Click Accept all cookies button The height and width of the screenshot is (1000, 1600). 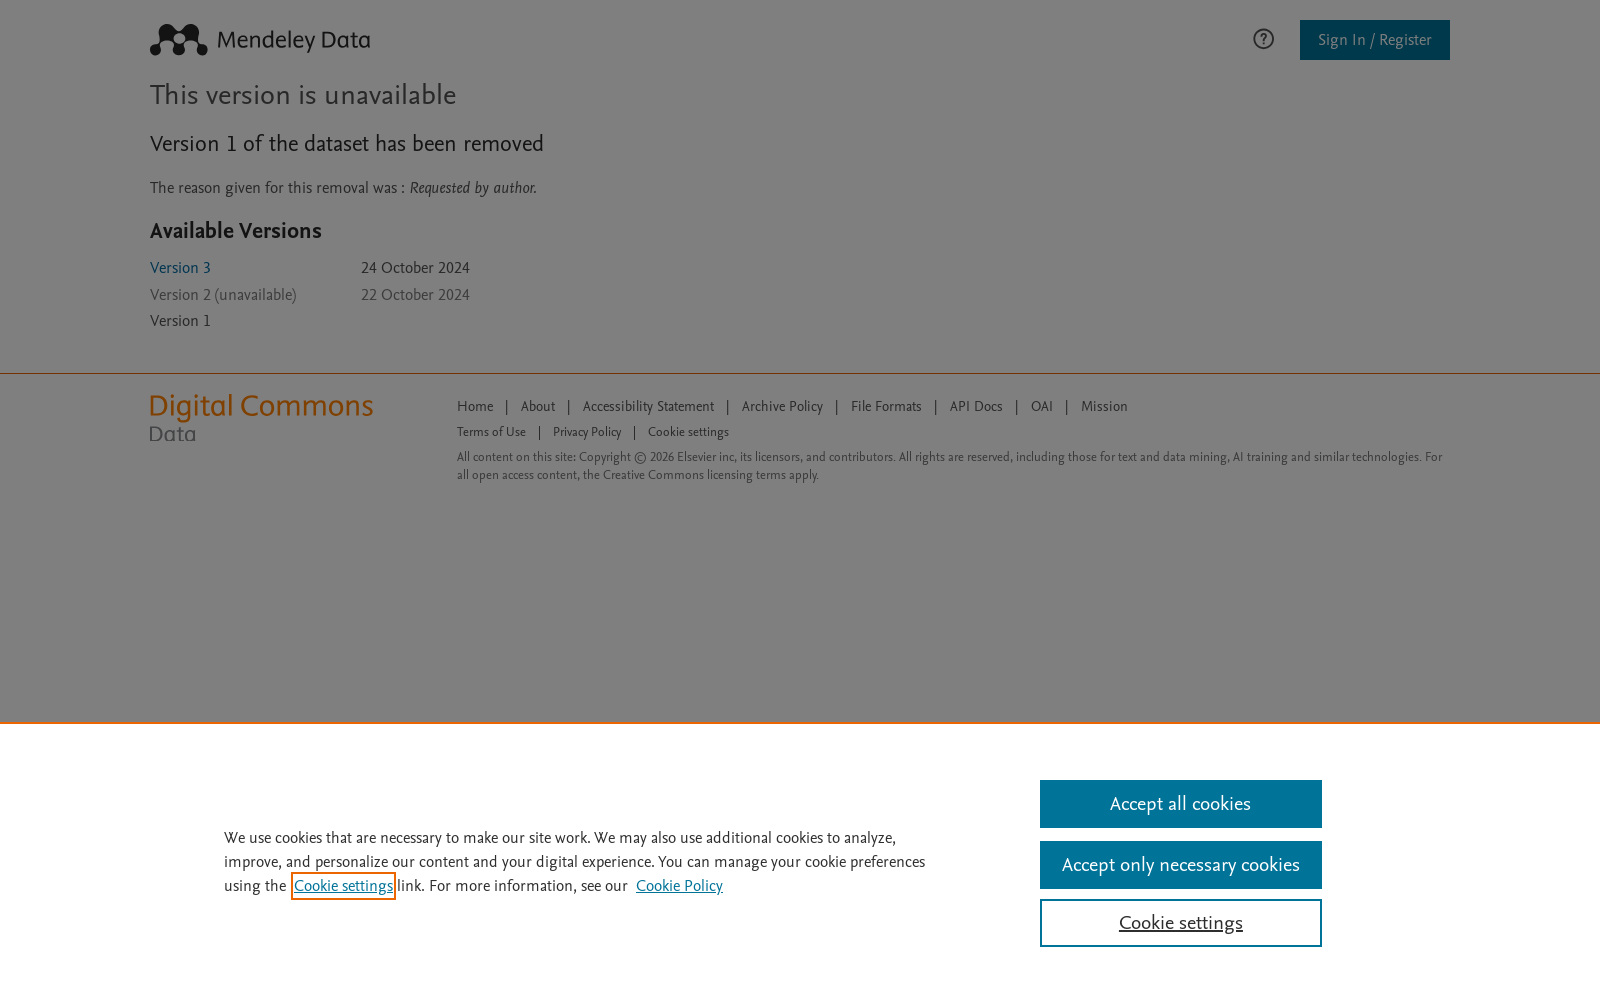[1180, 804]
